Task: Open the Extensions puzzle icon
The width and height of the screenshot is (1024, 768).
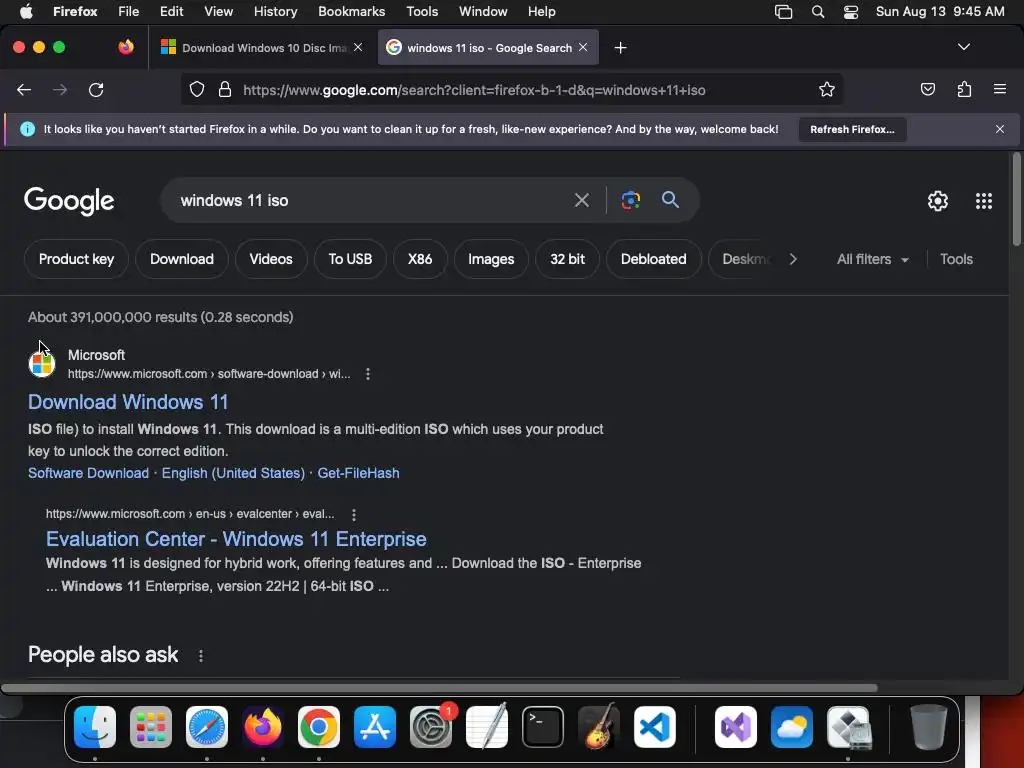Action: tap(964, 89)
